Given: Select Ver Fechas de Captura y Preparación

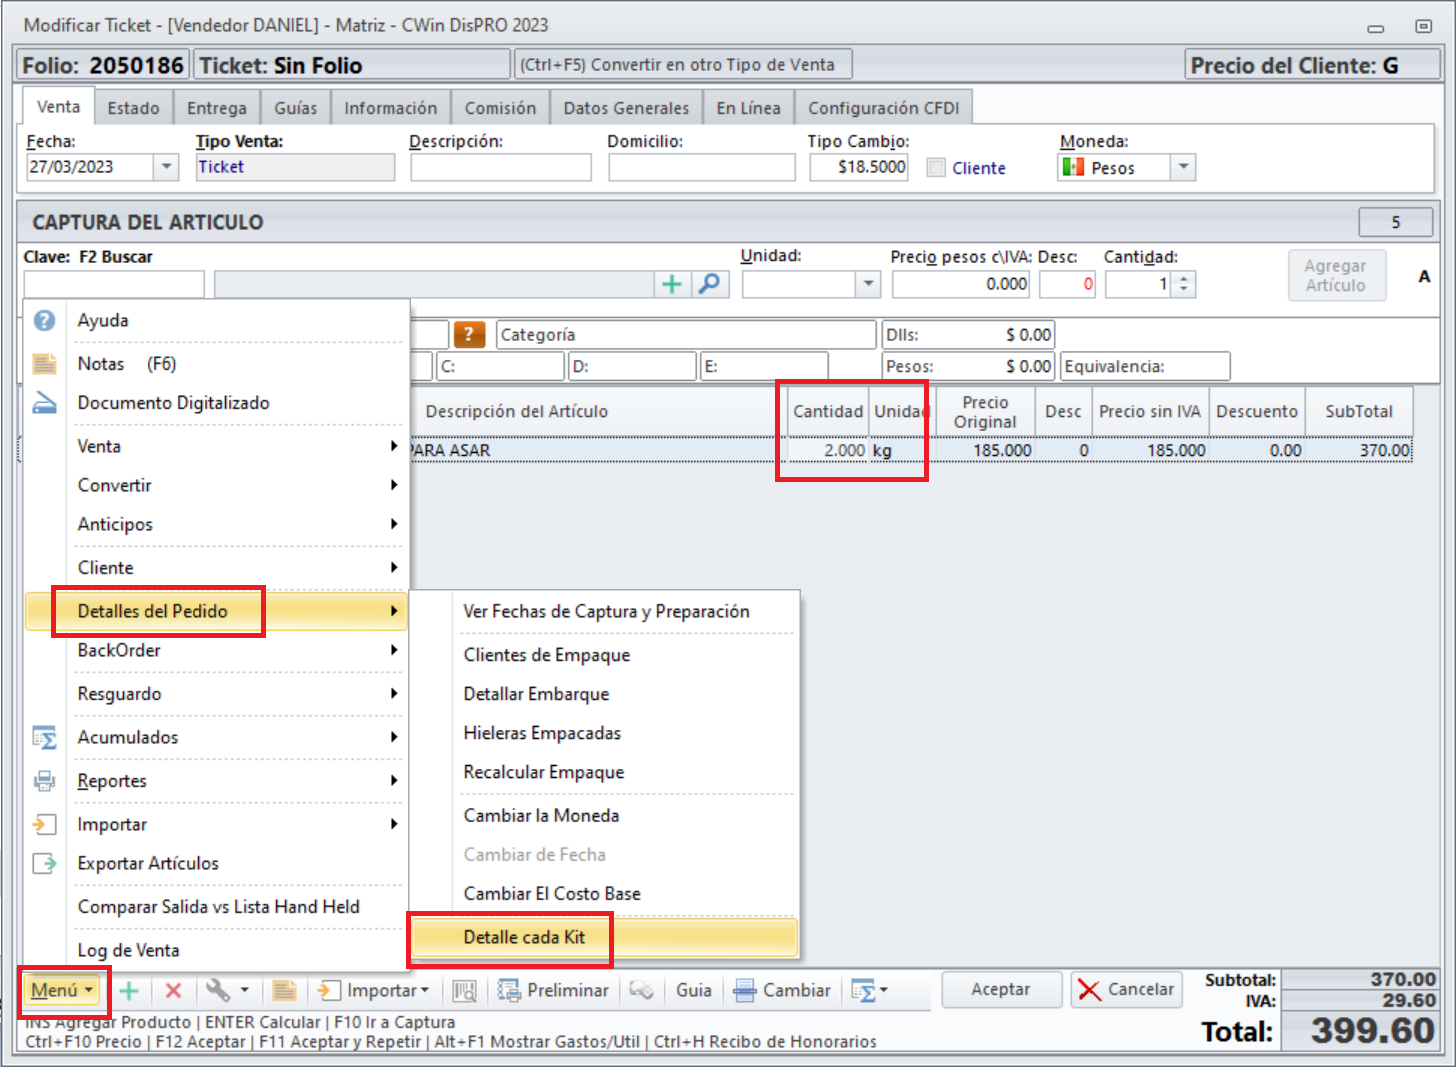Looking at the screenshot, I should click(605, 611).
